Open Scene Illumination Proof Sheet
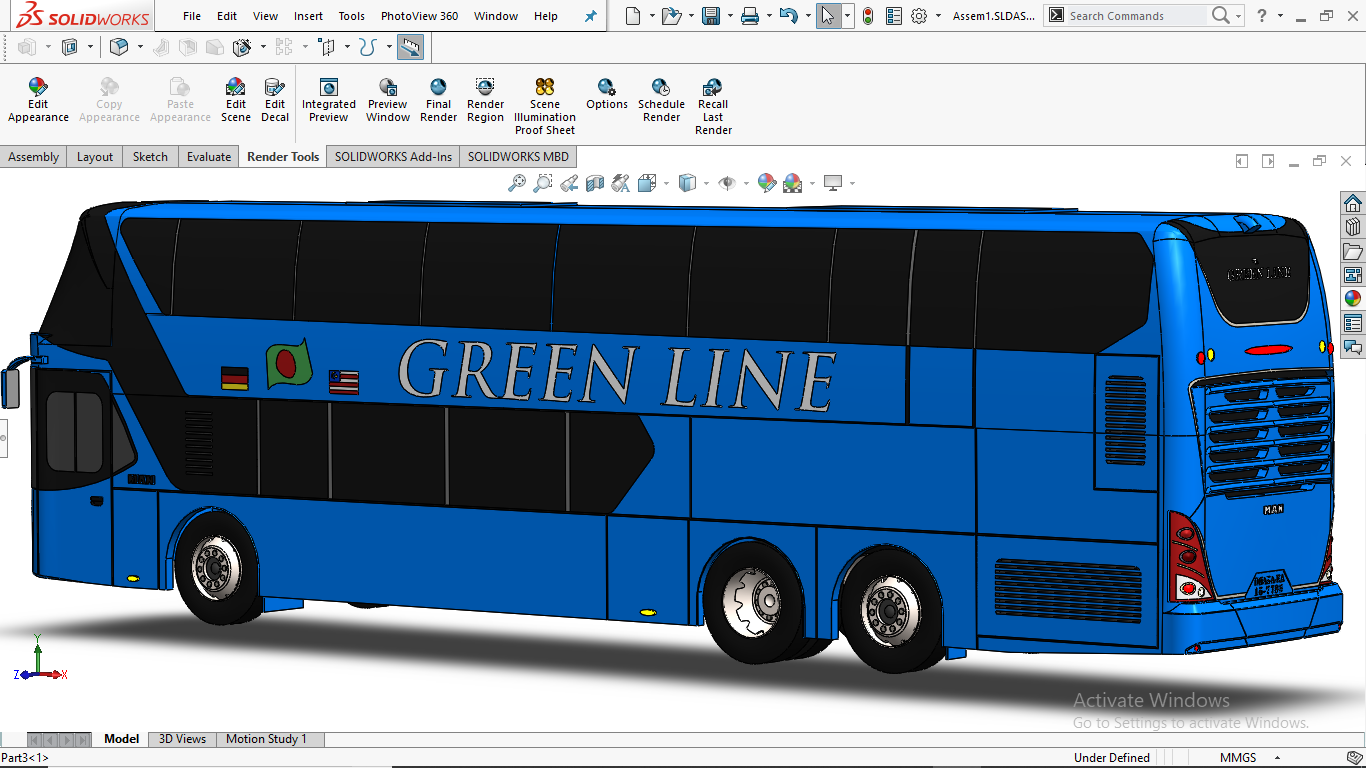 [545, 106]
